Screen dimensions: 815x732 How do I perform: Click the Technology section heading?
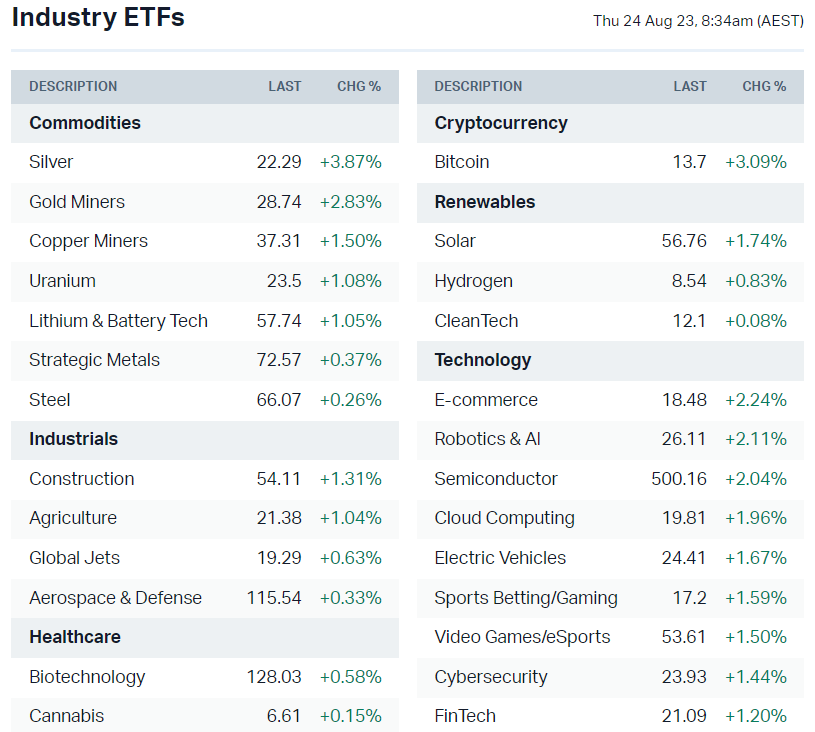482,360
